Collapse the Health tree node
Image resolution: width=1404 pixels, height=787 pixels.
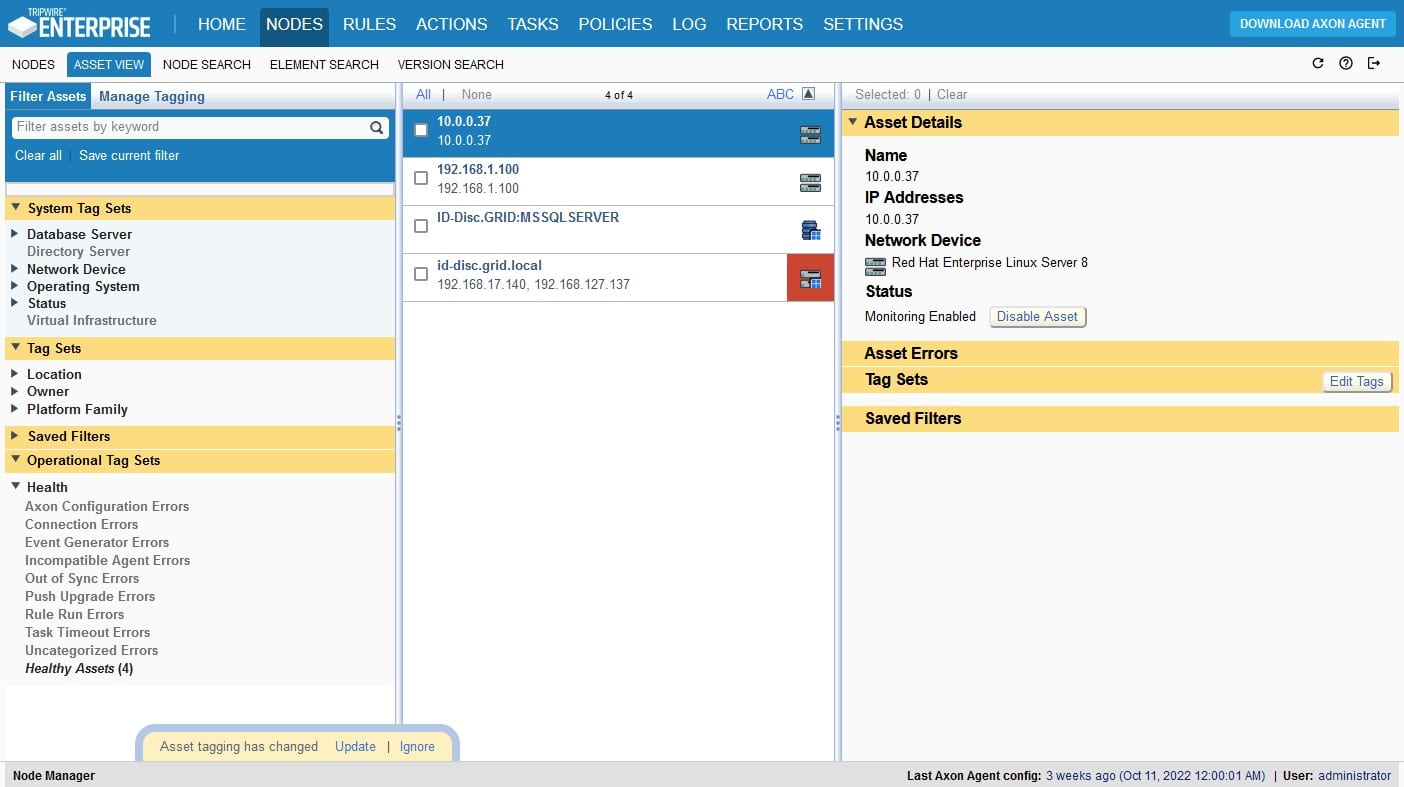pyautogui.click(x=16, y=487)
